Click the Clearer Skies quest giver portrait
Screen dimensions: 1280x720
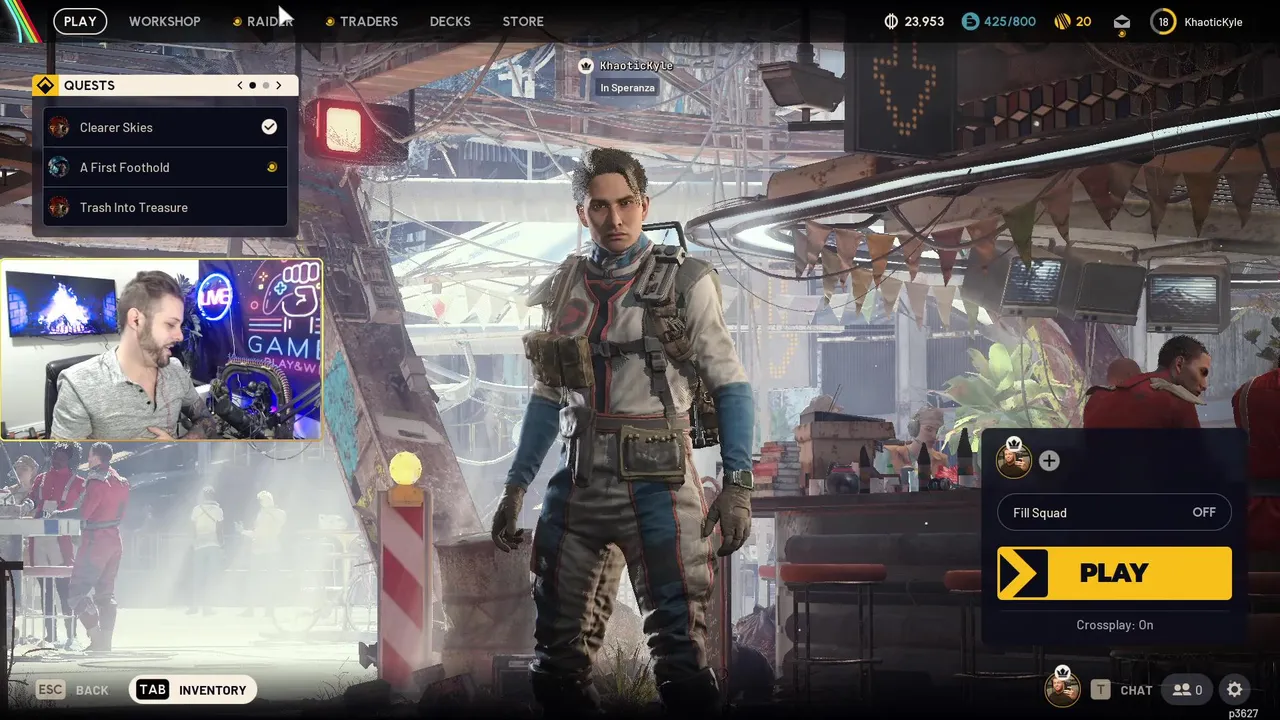coord(59,127)
